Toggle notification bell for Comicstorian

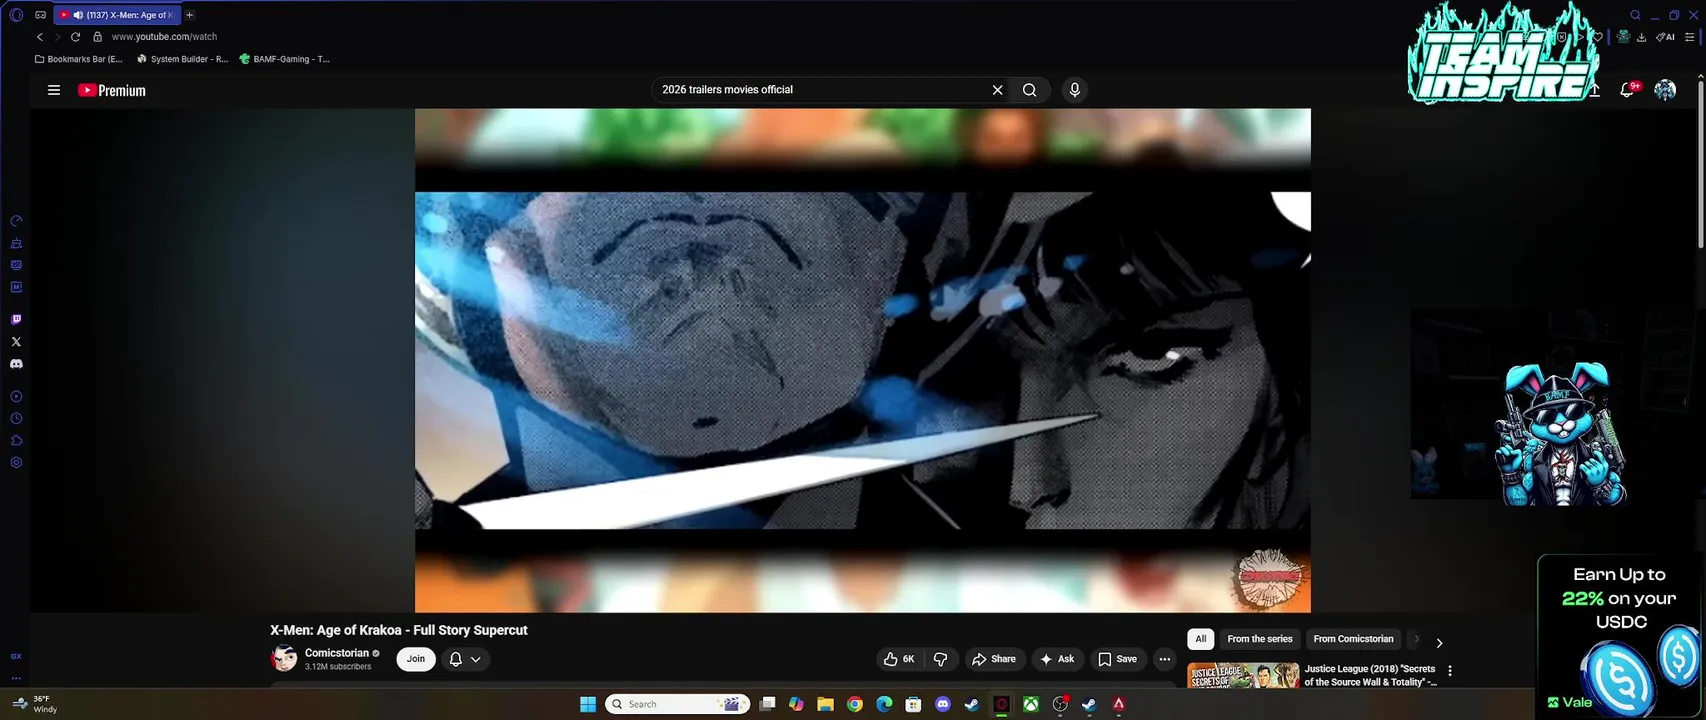[x=456, y=659]
